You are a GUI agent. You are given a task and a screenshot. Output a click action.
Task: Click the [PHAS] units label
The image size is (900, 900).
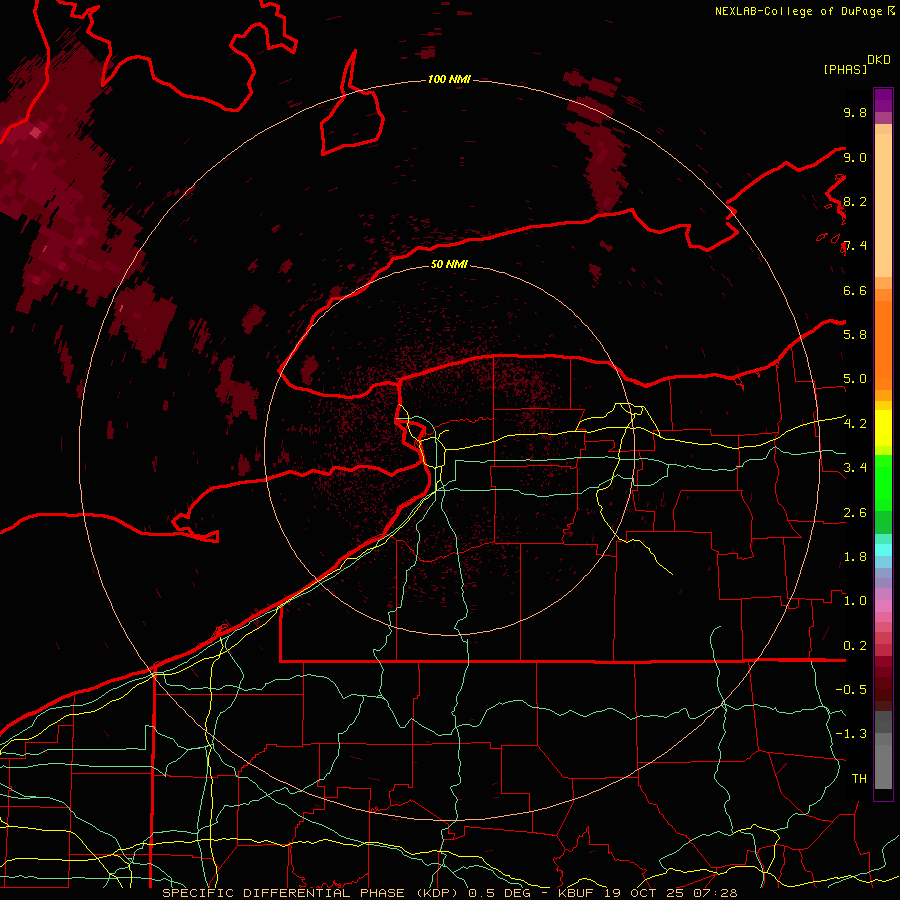click(845, 70)
